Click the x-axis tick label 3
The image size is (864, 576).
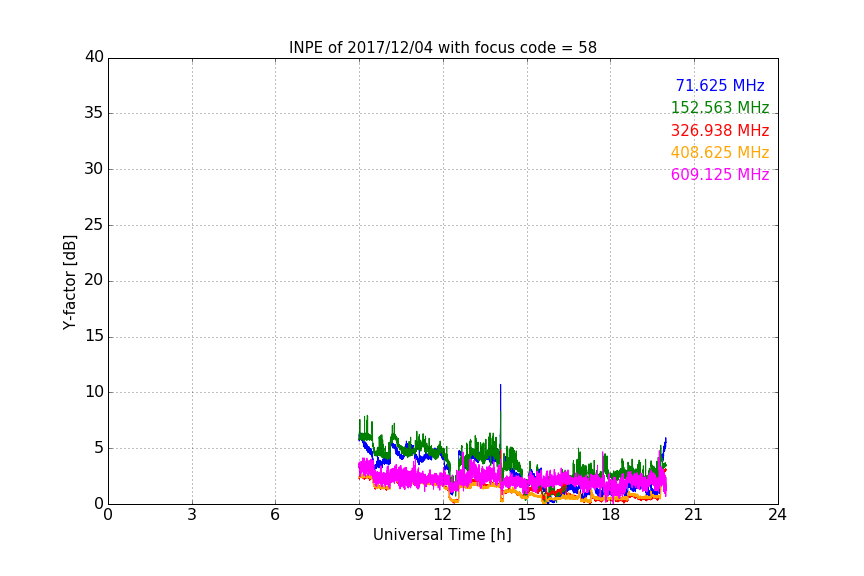[192, 515]
